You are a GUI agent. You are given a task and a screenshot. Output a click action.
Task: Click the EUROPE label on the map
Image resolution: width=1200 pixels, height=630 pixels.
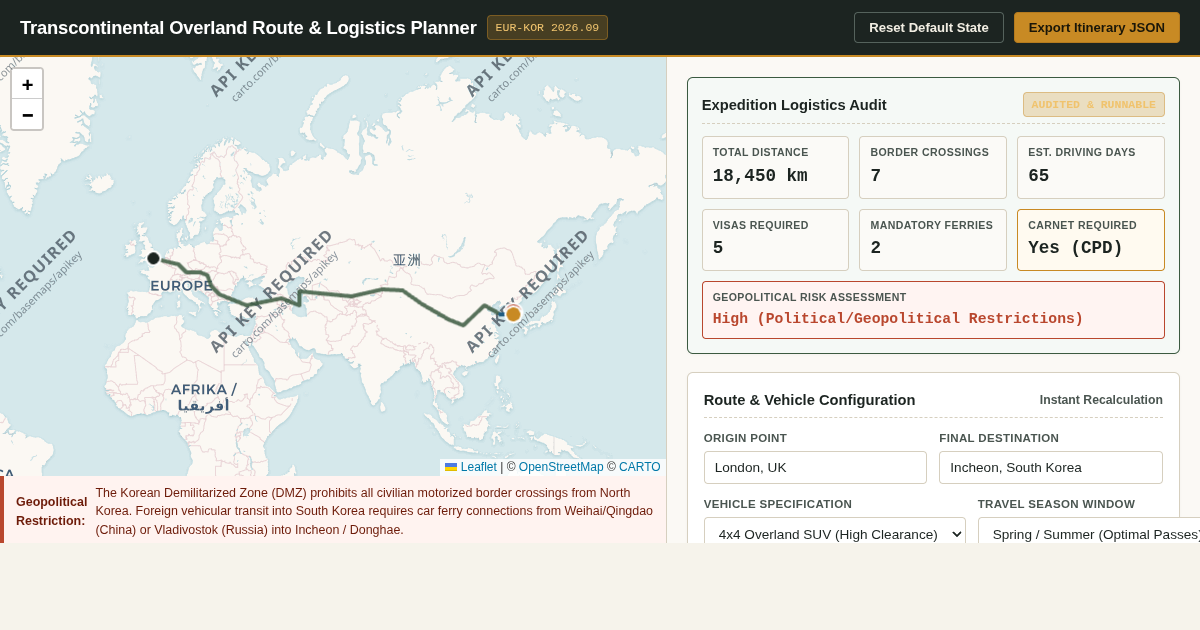(x=182, y=286)
